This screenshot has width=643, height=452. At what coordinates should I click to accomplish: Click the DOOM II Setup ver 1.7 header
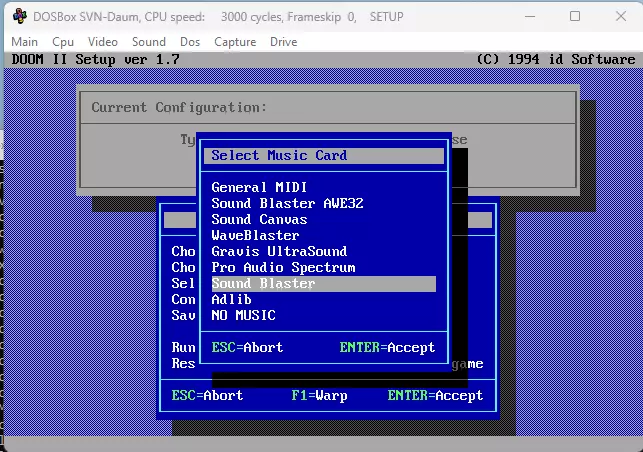pyautogui.click(x=96, y=59)
